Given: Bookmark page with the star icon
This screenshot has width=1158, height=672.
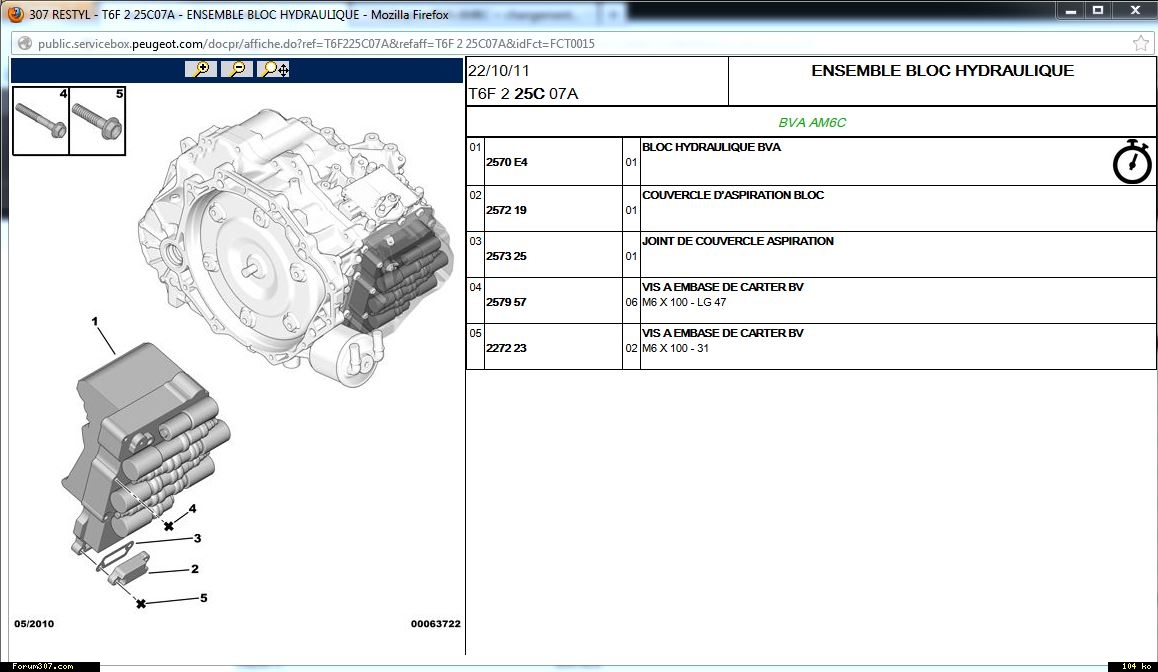Looking at the screenshot, I should pyautogui.click(x=1140, y=43).
